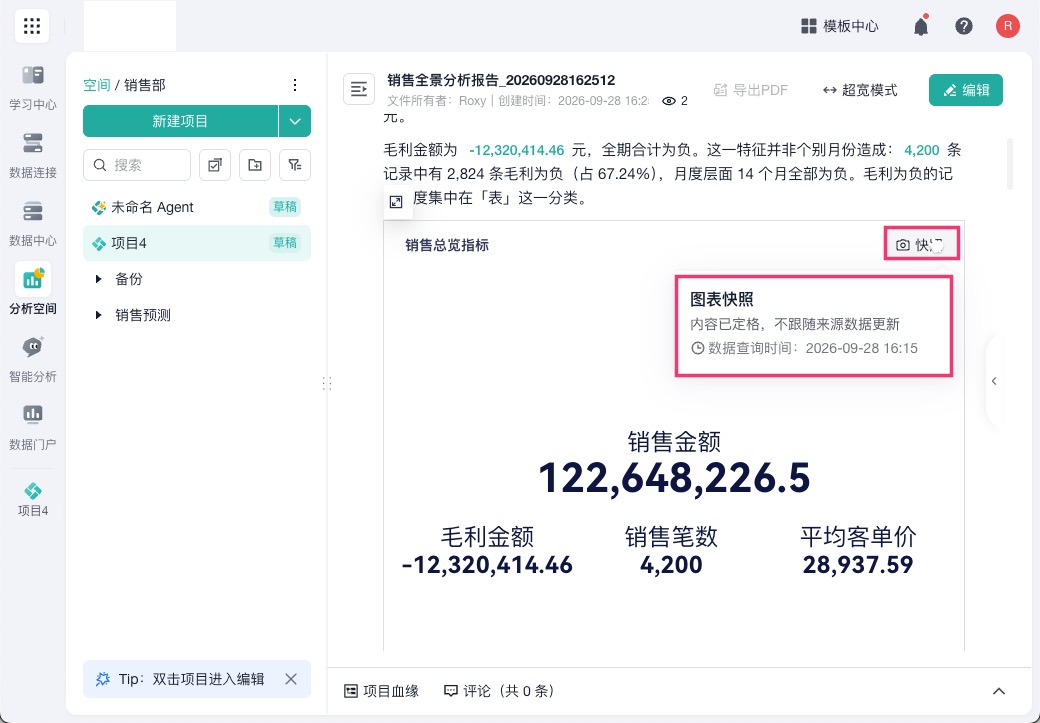Select the 未命名 Agent item
Image resolution: width=1040 pixels, height=723 pixels.
196,208
